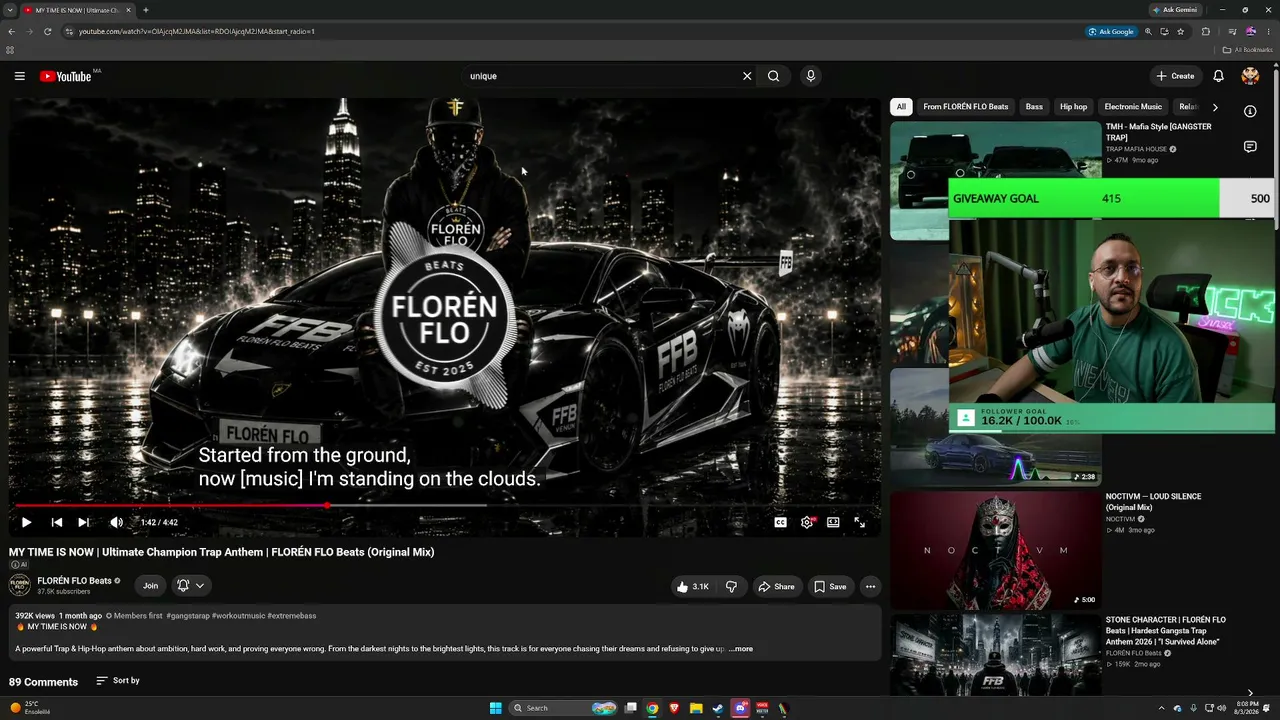The height and width of the screenshot is (720, 1280).
Task: Save the video to a playlist
Action: click(830, 587)
